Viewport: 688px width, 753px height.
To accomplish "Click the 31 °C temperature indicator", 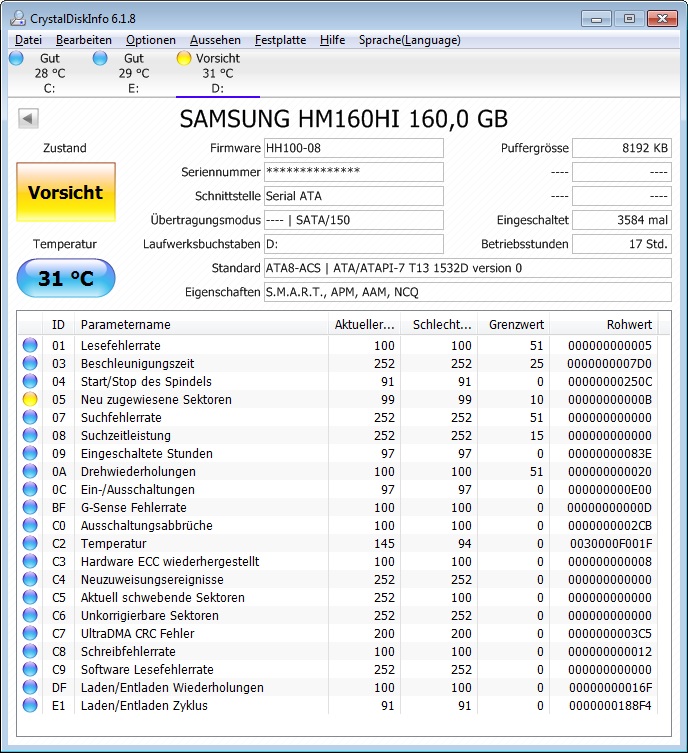I will [66, 278].
